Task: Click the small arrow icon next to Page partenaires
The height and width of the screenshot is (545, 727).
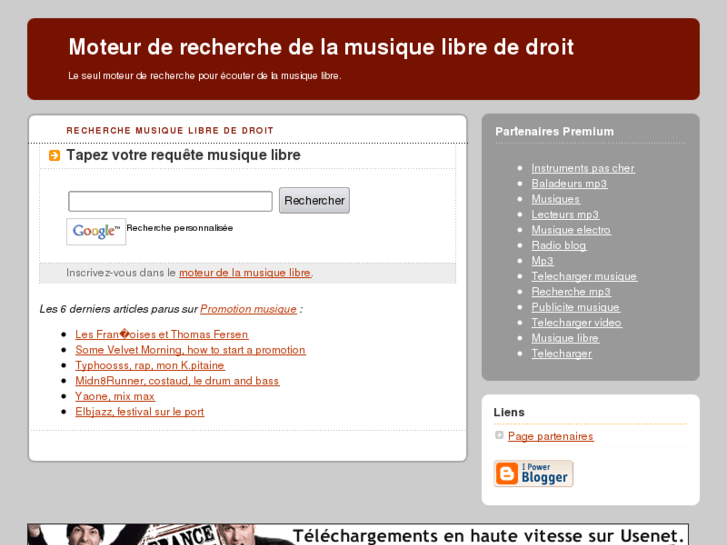Action: [x=499, y=435]
